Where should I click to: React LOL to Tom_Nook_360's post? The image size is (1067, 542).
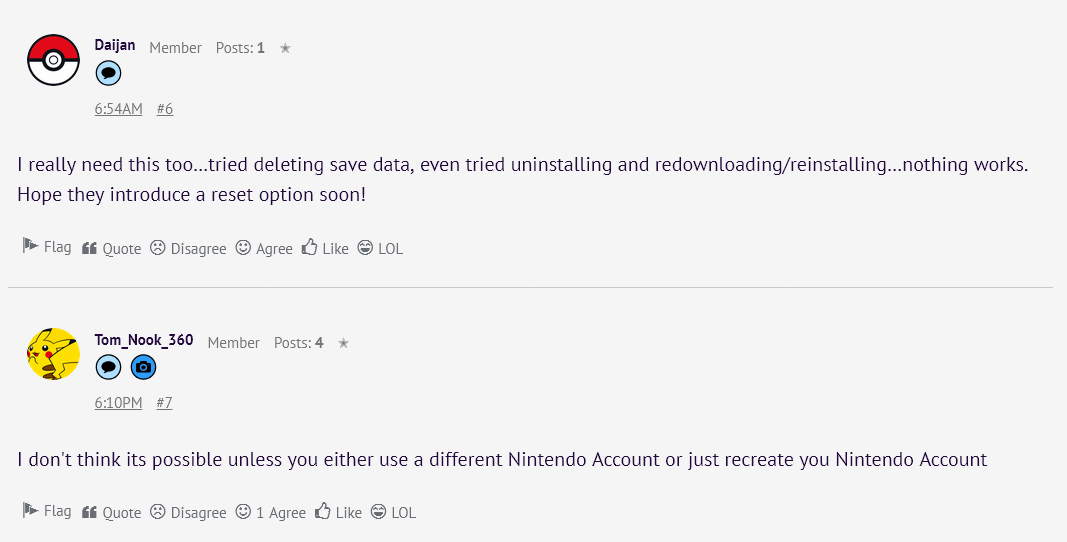tap(393, 512)
